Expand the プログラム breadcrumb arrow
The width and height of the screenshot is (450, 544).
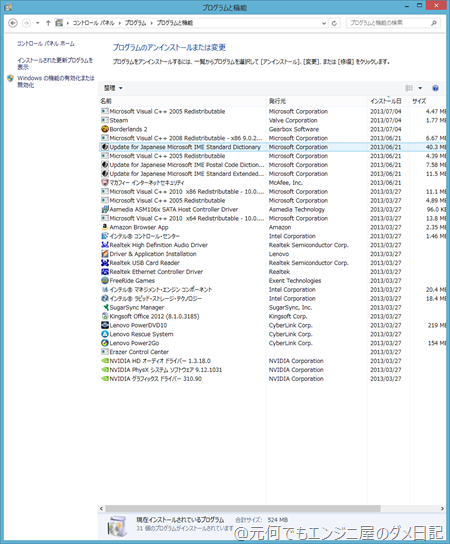[152, 23]
